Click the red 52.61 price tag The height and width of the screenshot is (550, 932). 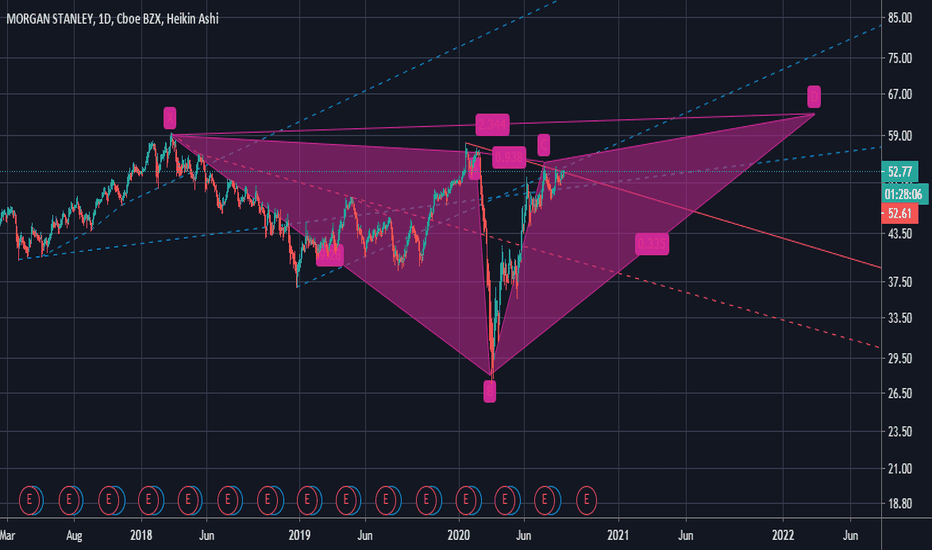(900, 213)
